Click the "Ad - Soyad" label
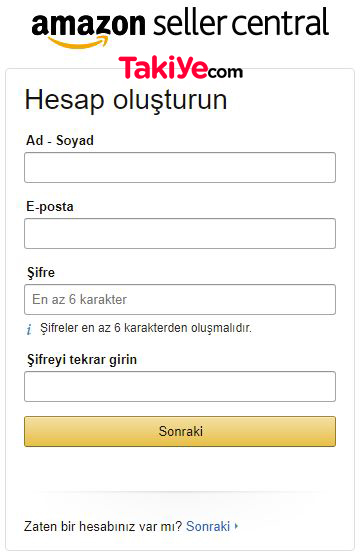The image size is (361, 557). pyautogui.click(x=60, y=140)
